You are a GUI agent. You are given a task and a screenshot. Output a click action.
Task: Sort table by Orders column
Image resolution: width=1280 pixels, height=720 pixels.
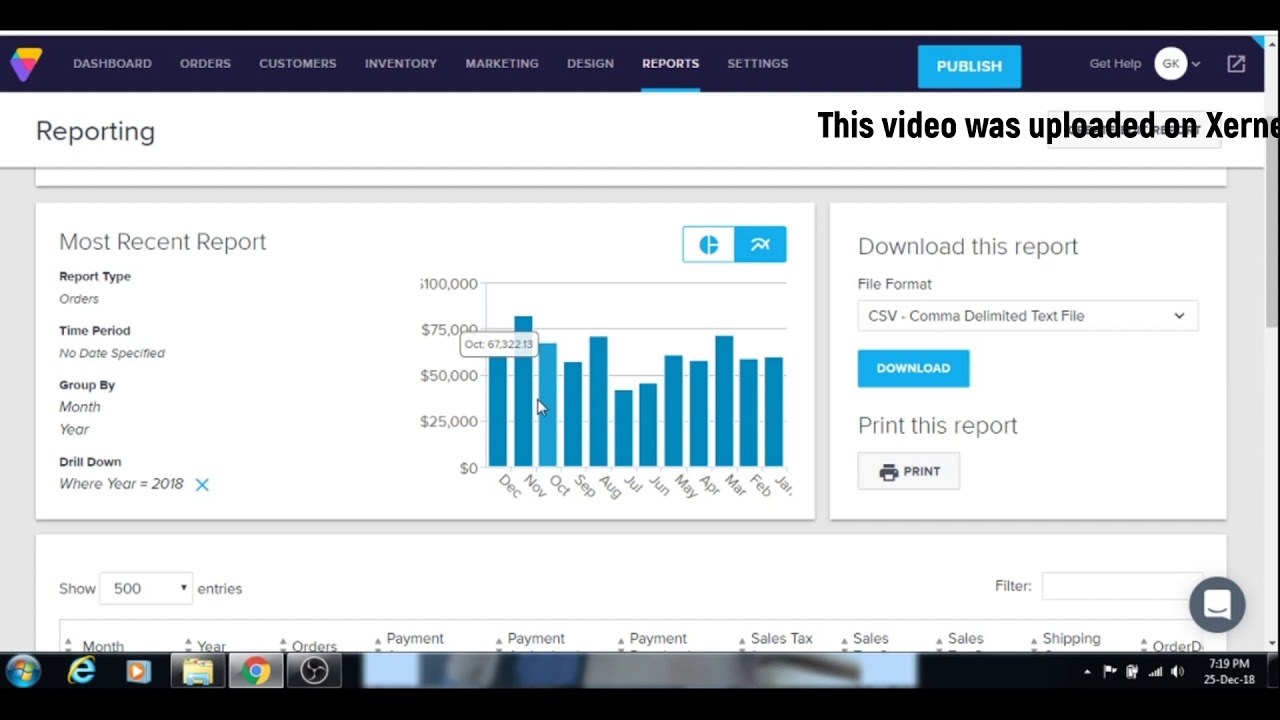(314, 646)
